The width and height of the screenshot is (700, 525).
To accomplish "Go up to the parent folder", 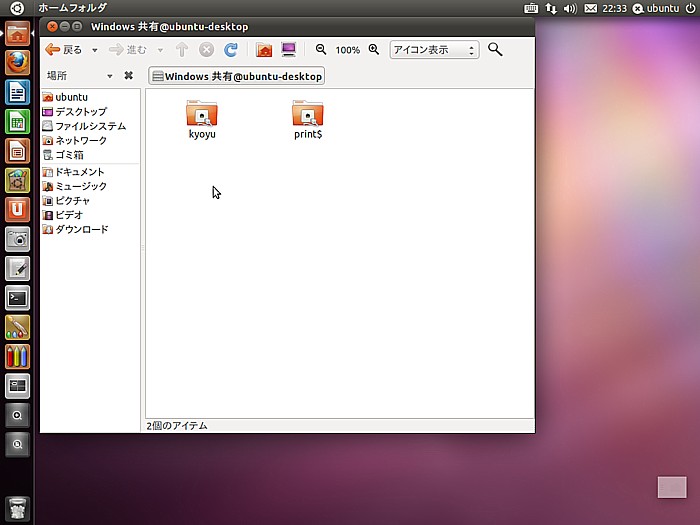I will pyautogui.click(x=182, y=50).
